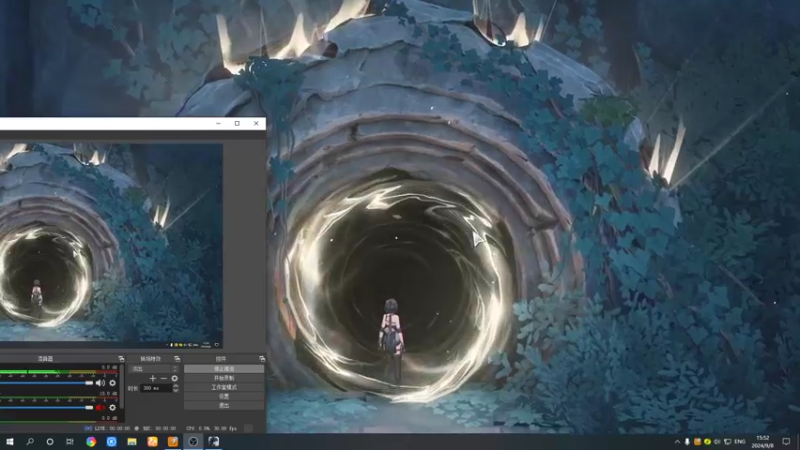Open the Windows Start menu
This screenshot has height=450, width=800.
(x=10, y=441)
